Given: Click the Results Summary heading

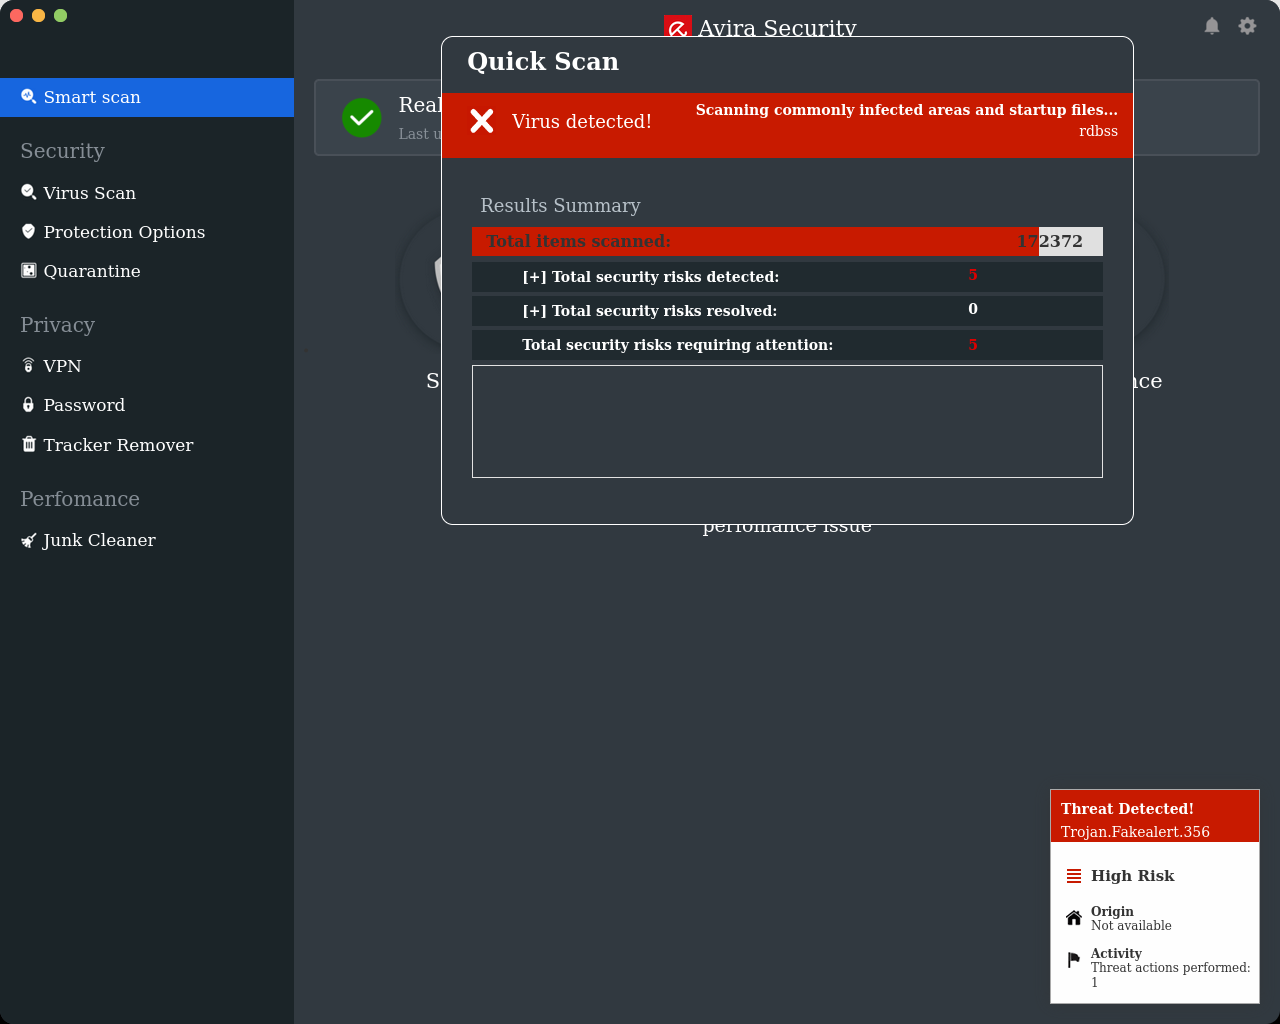Looking at the screenshot, I should (560, 205).
